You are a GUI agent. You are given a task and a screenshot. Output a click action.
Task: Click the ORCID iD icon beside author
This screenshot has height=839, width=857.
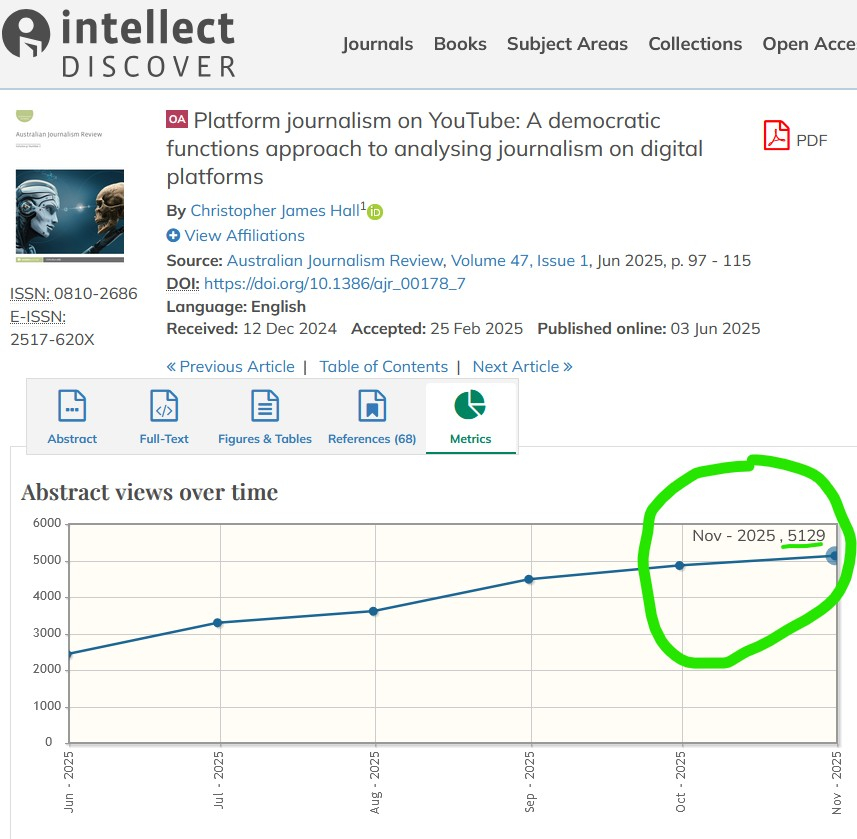376,212
